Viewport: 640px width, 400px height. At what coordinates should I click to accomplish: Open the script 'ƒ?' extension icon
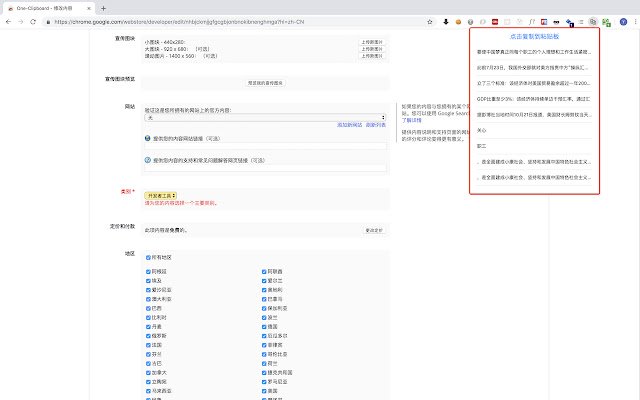[532, 22]
